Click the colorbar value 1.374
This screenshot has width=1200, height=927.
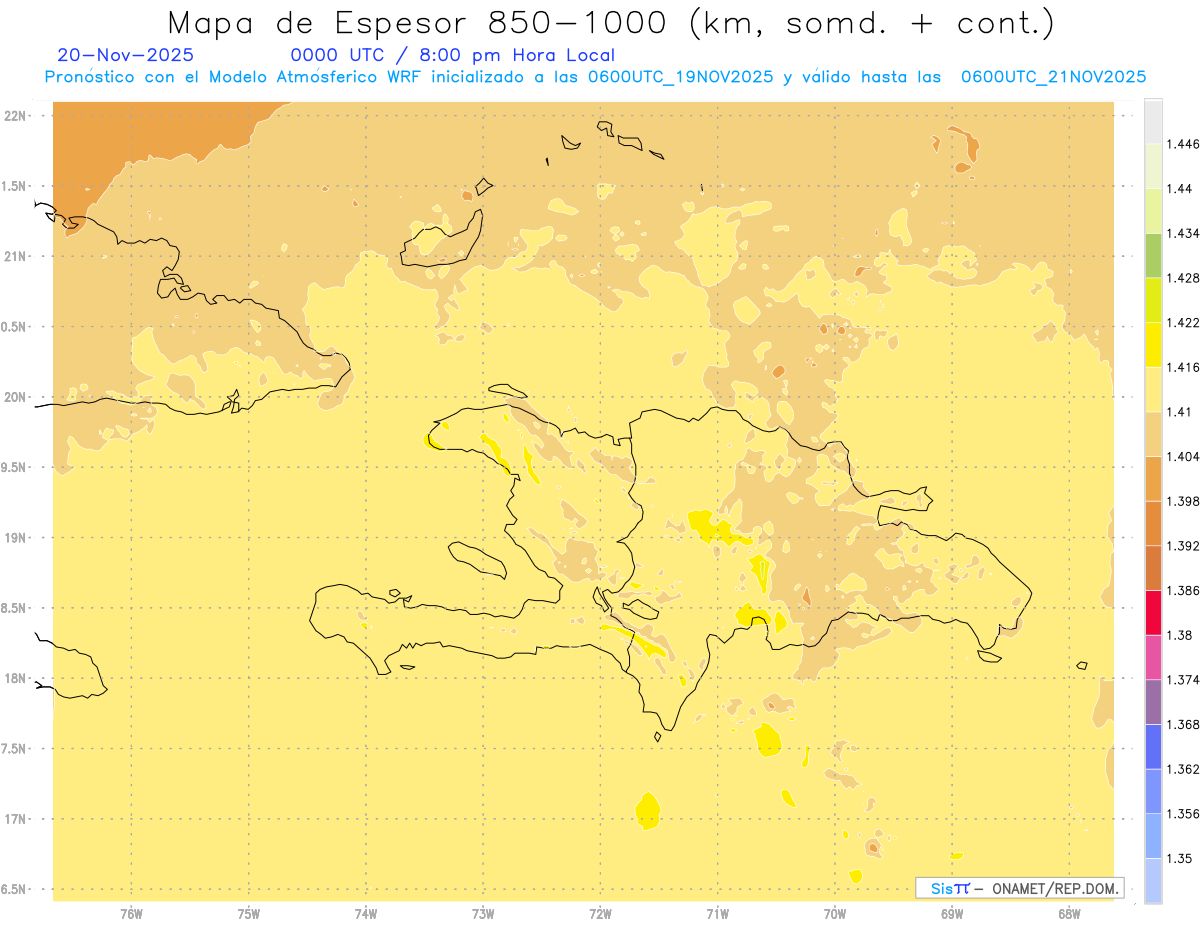1183,680
